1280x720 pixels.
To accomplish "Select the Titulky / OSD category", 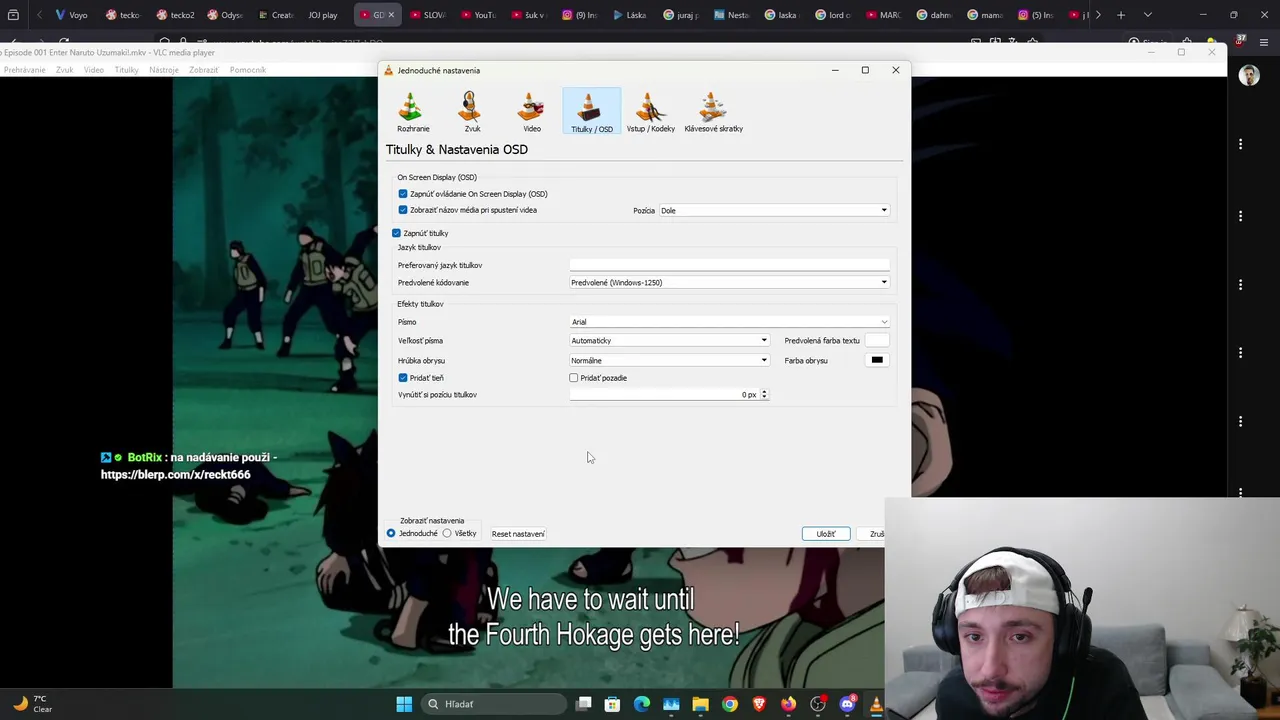I will [591, 111].
